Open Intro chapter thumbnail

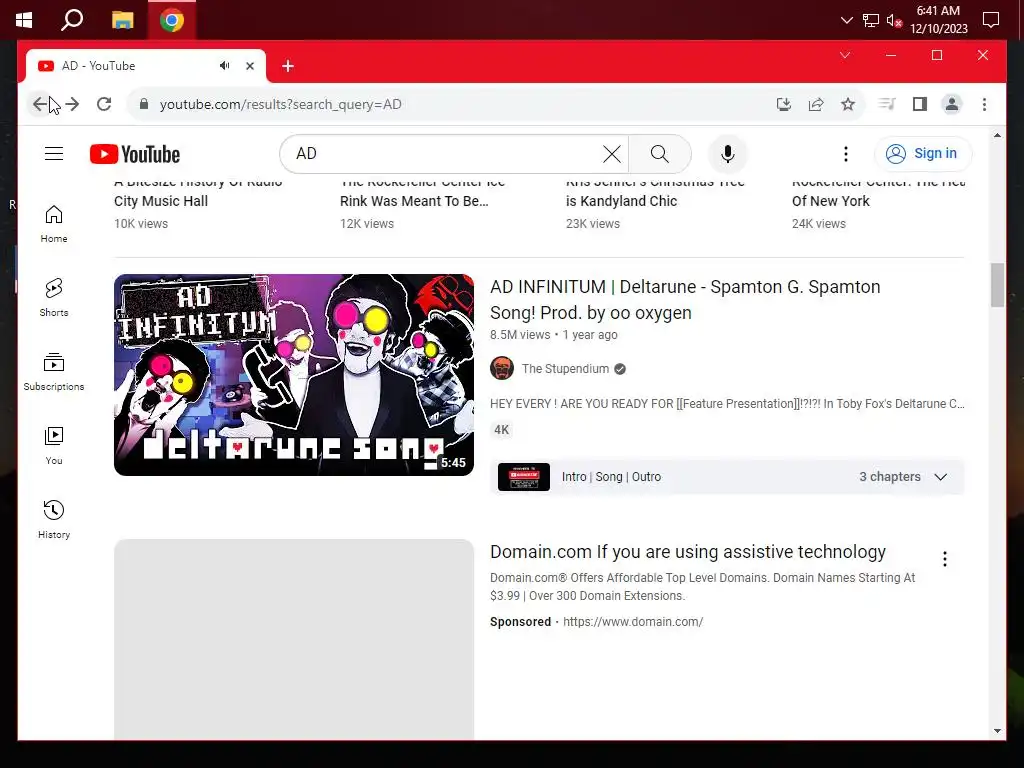[524, 477]
